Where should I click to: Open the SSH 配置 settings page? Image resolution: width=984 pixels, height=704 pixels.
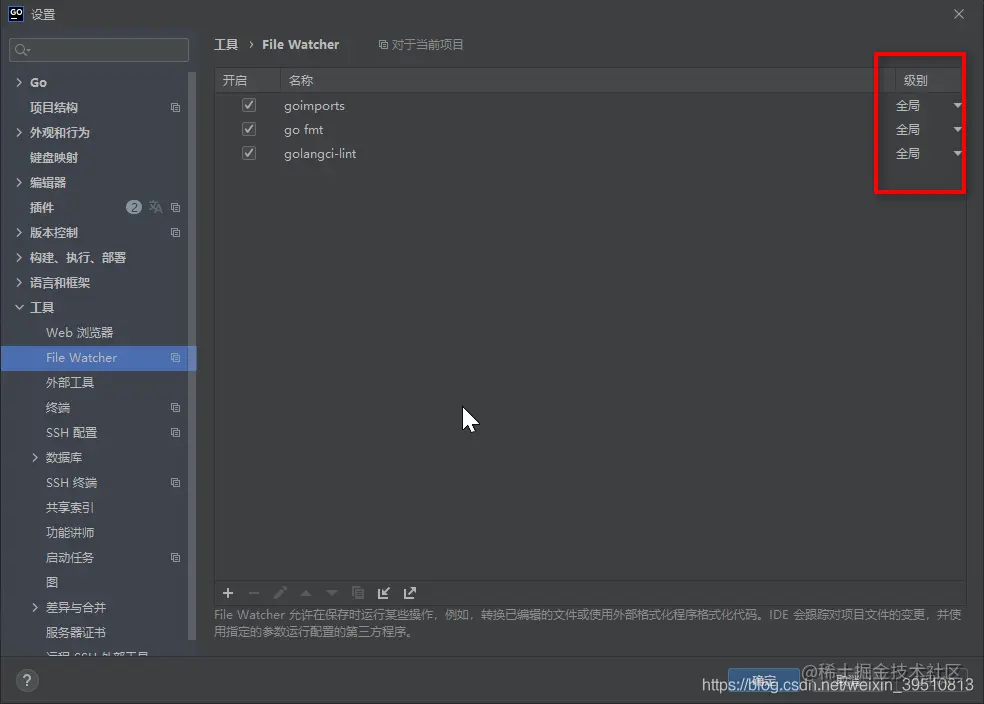70,432
